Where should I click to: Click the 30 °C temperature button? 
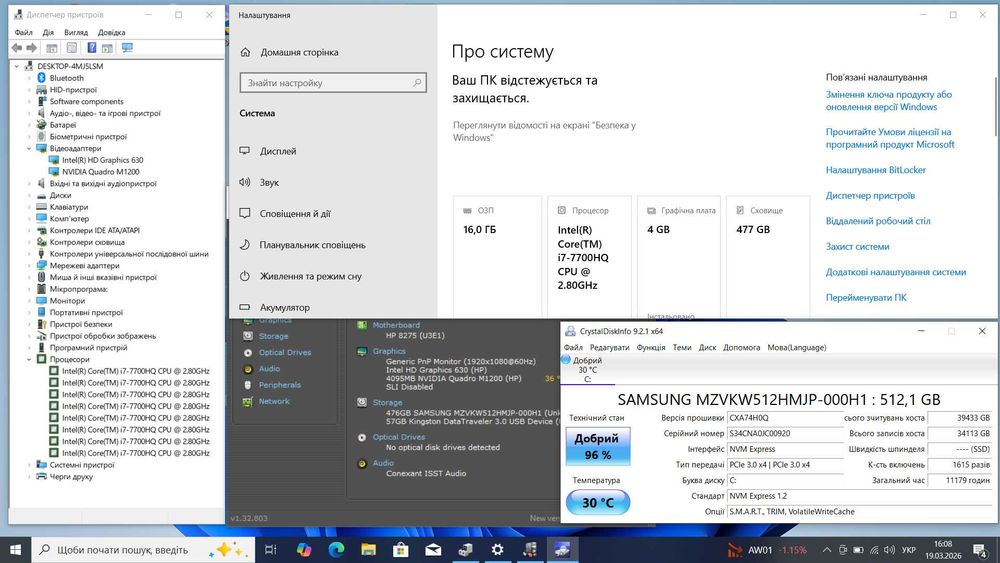(598, 502)
